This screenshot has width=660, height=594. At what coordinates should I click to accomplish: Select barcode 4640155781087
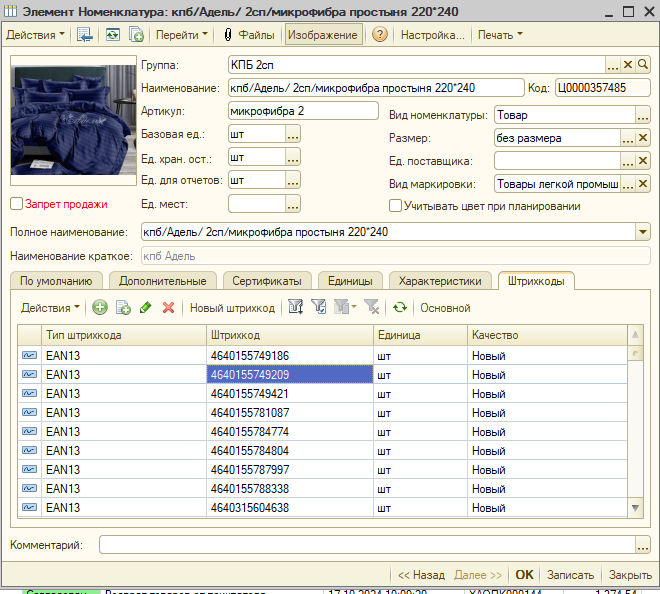[x=290, y=413]
